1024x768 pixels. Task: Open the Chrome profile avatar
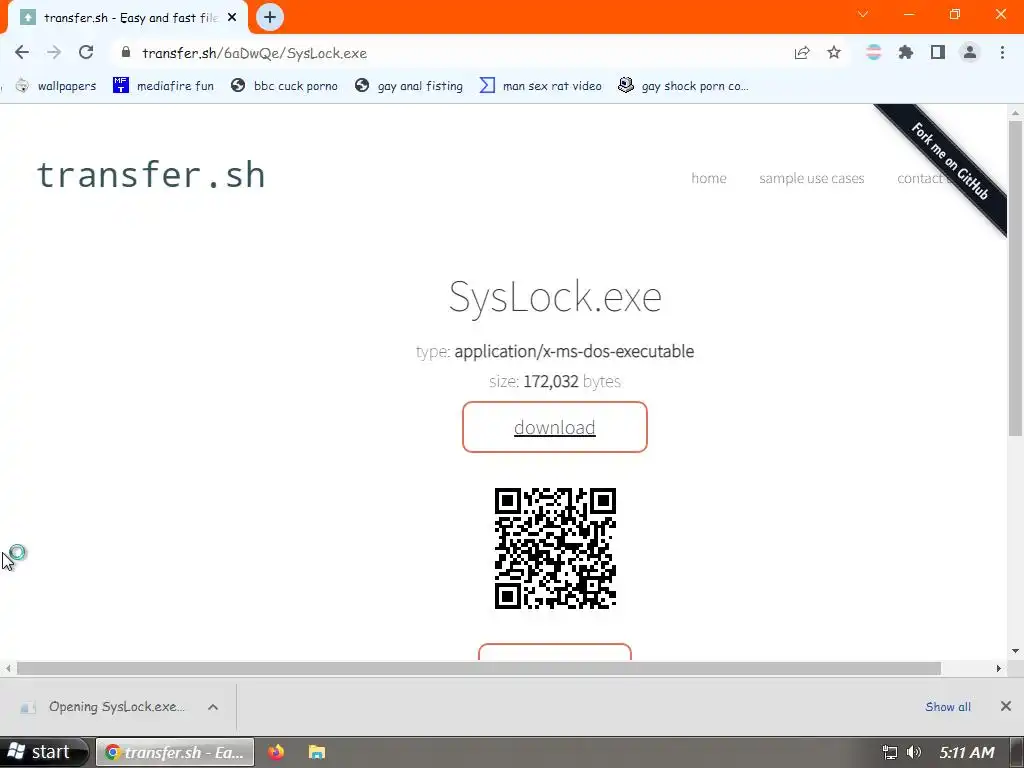point(970,52)
